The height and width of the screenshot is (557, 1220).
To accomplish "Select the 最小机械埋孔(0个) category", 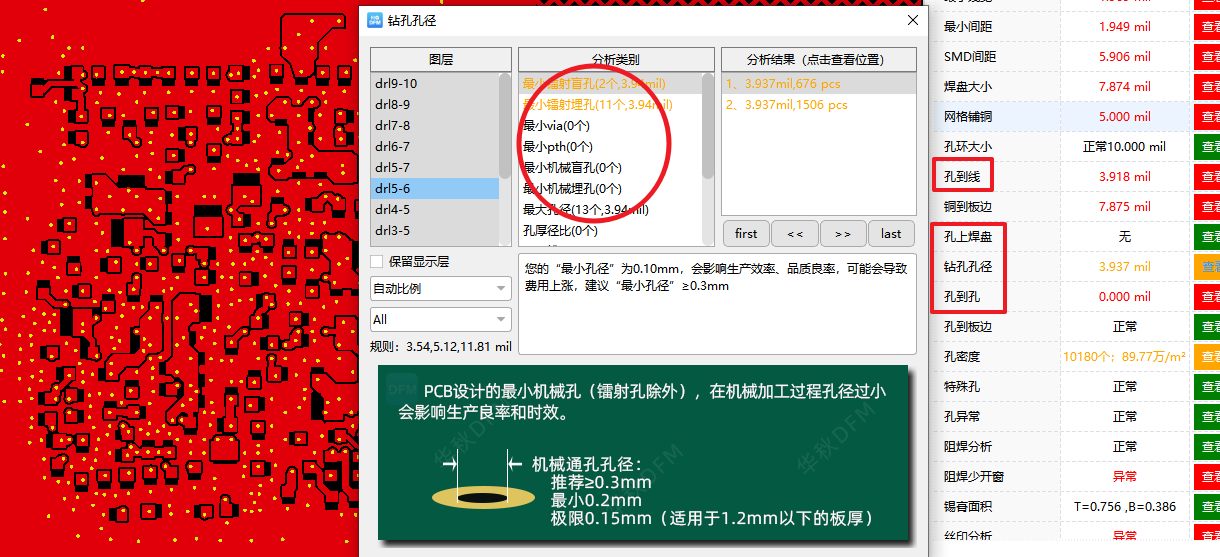I will coord(610,189).
